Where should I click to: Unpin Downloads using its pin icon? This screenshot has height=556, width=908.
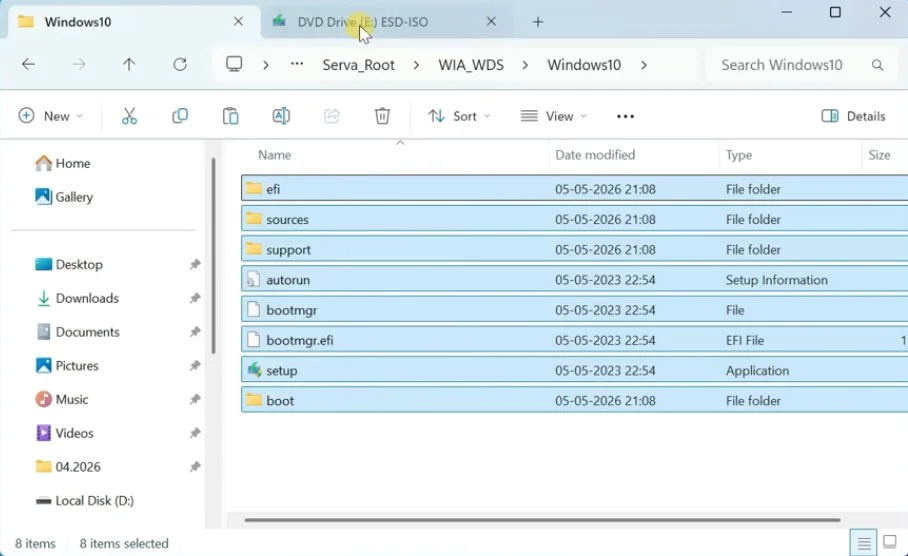pyautogui.click(x=195, y=298)
